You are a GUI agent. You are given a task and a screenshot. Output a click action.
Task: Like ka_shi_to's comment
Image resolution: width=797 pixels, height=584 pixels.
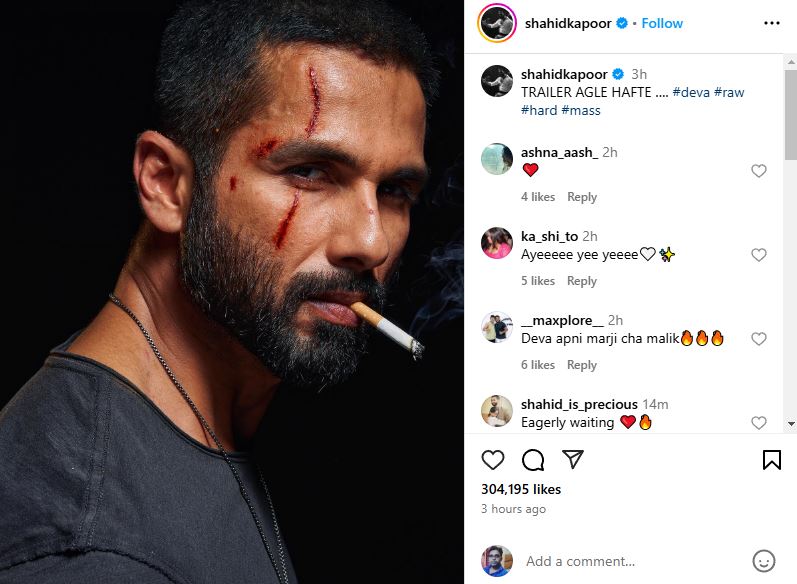click(759, 255)
